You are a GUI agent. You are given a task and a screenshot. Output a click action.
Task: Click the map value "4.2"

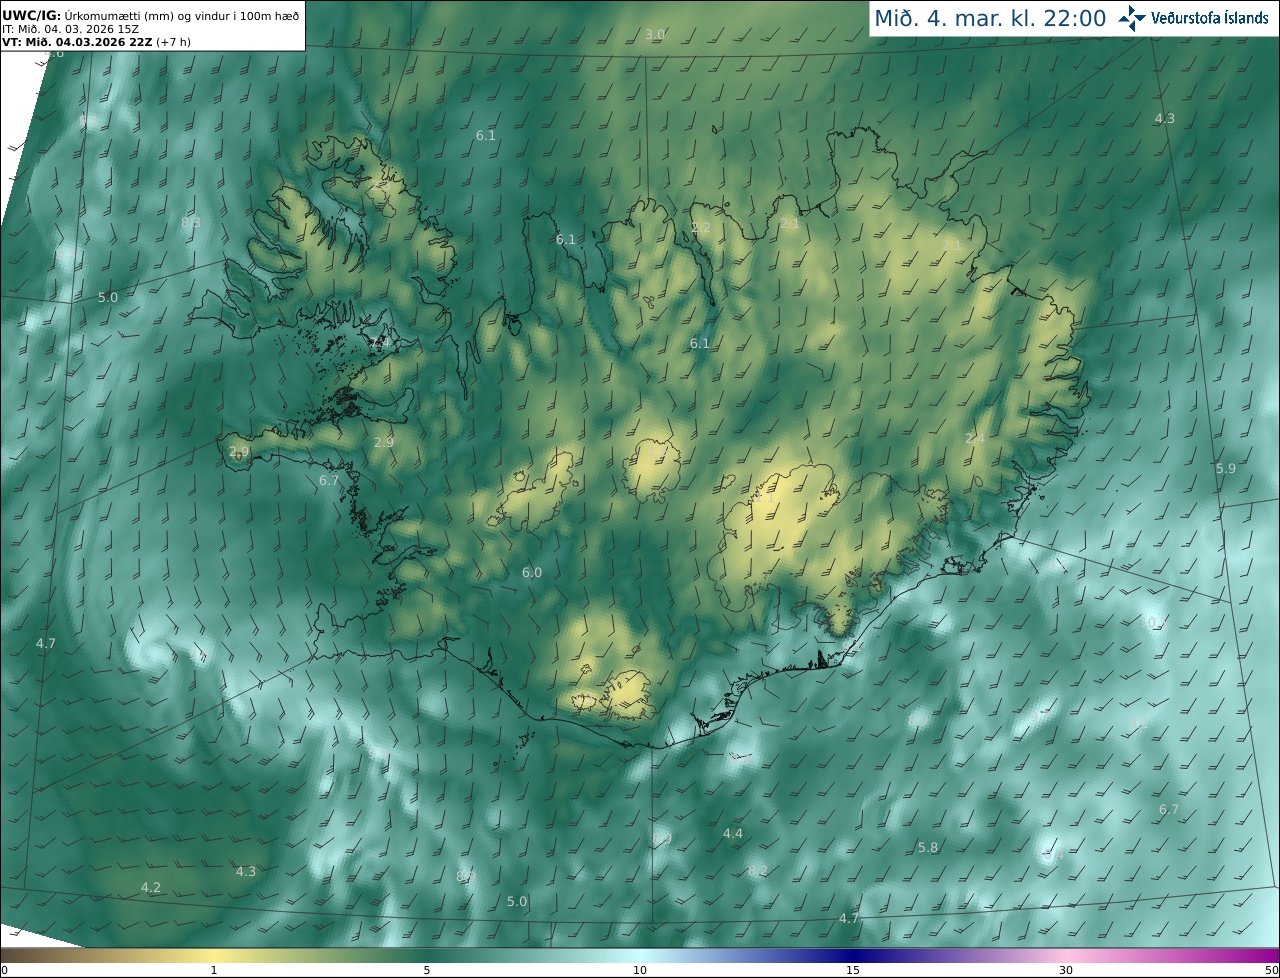pyautogui.click(x=151, y=887)
